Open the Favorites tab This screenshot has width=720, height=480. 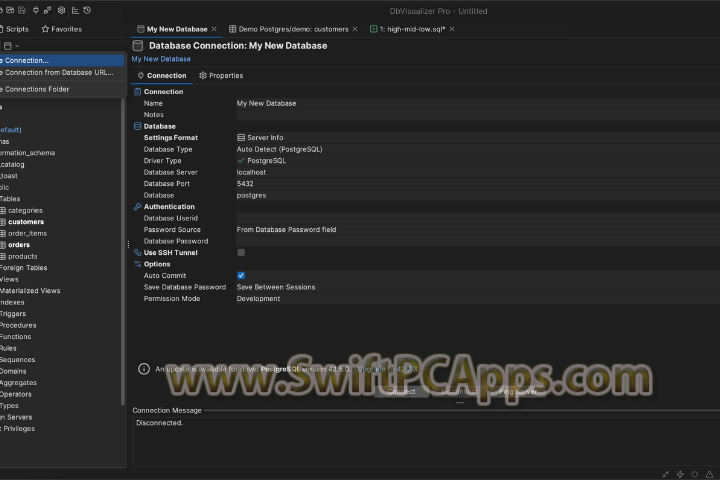coord(62,29)
